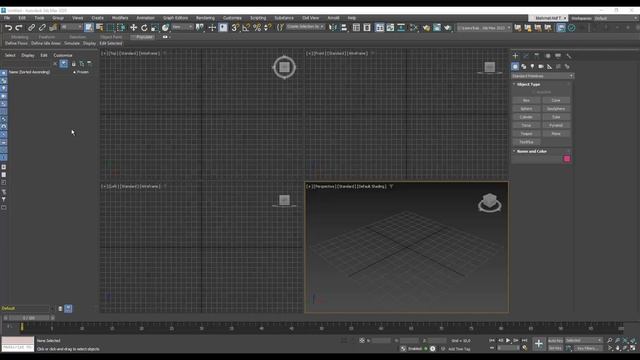Toggle Window/Crossing selection icon
The height and width of the screenshot is (360, 640).
click(121, 28)
